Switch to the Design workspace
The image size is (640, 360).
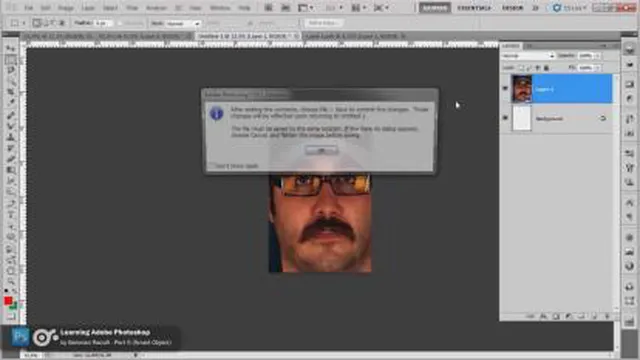click(512, 8)
